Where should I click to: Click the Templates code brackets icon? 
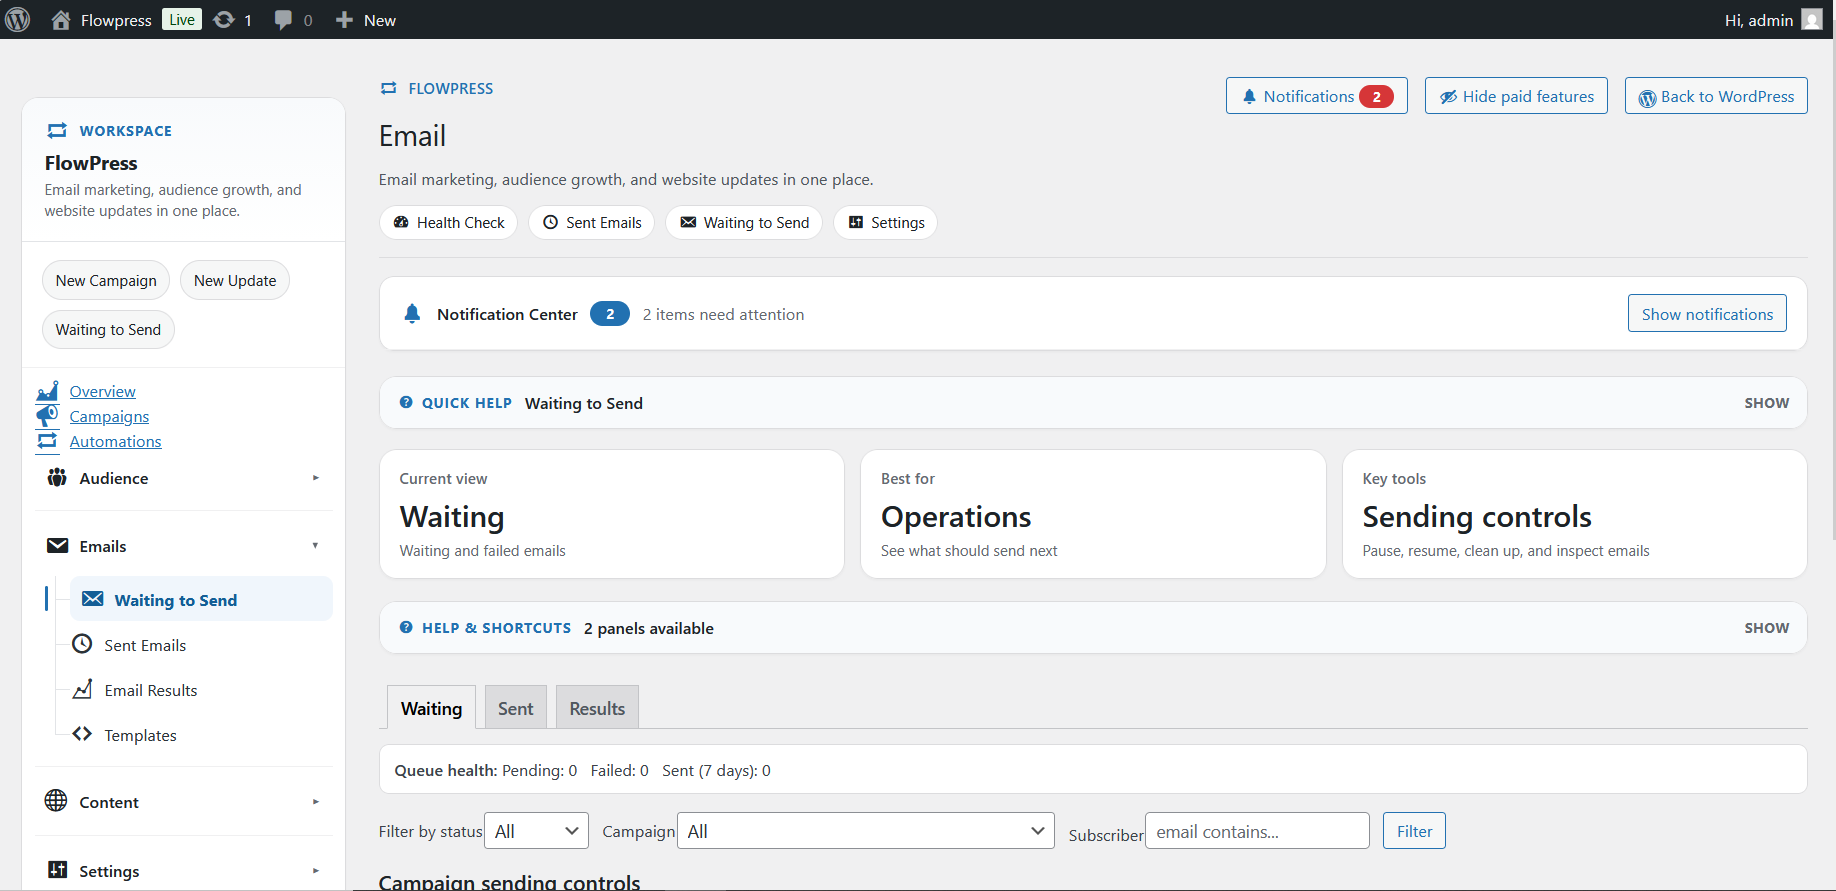[83, 735]
